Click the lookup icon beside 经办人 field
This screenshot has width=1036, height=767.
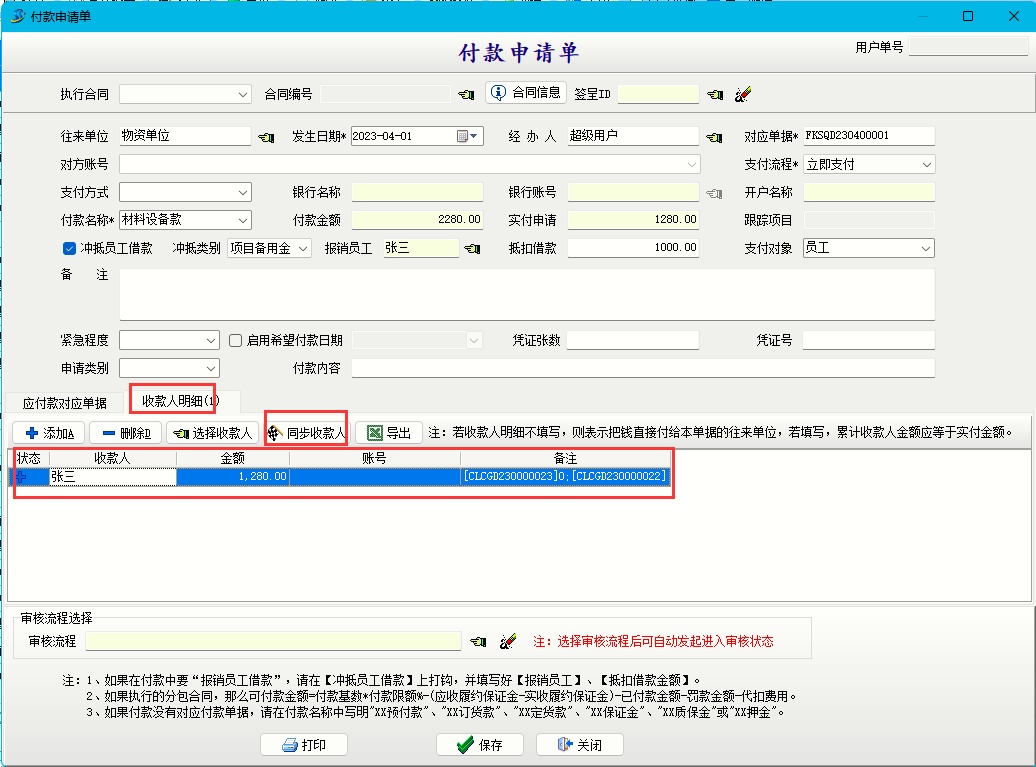click(x=713, y=137)
